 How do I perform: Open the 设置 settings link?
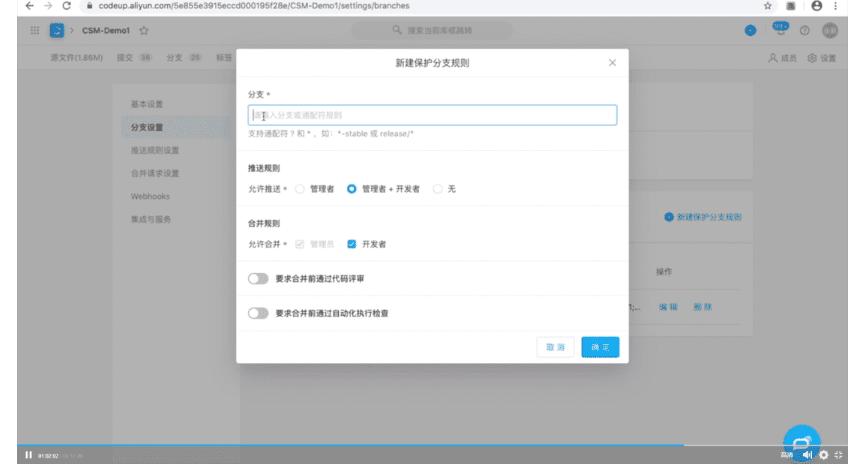point(822,58)
